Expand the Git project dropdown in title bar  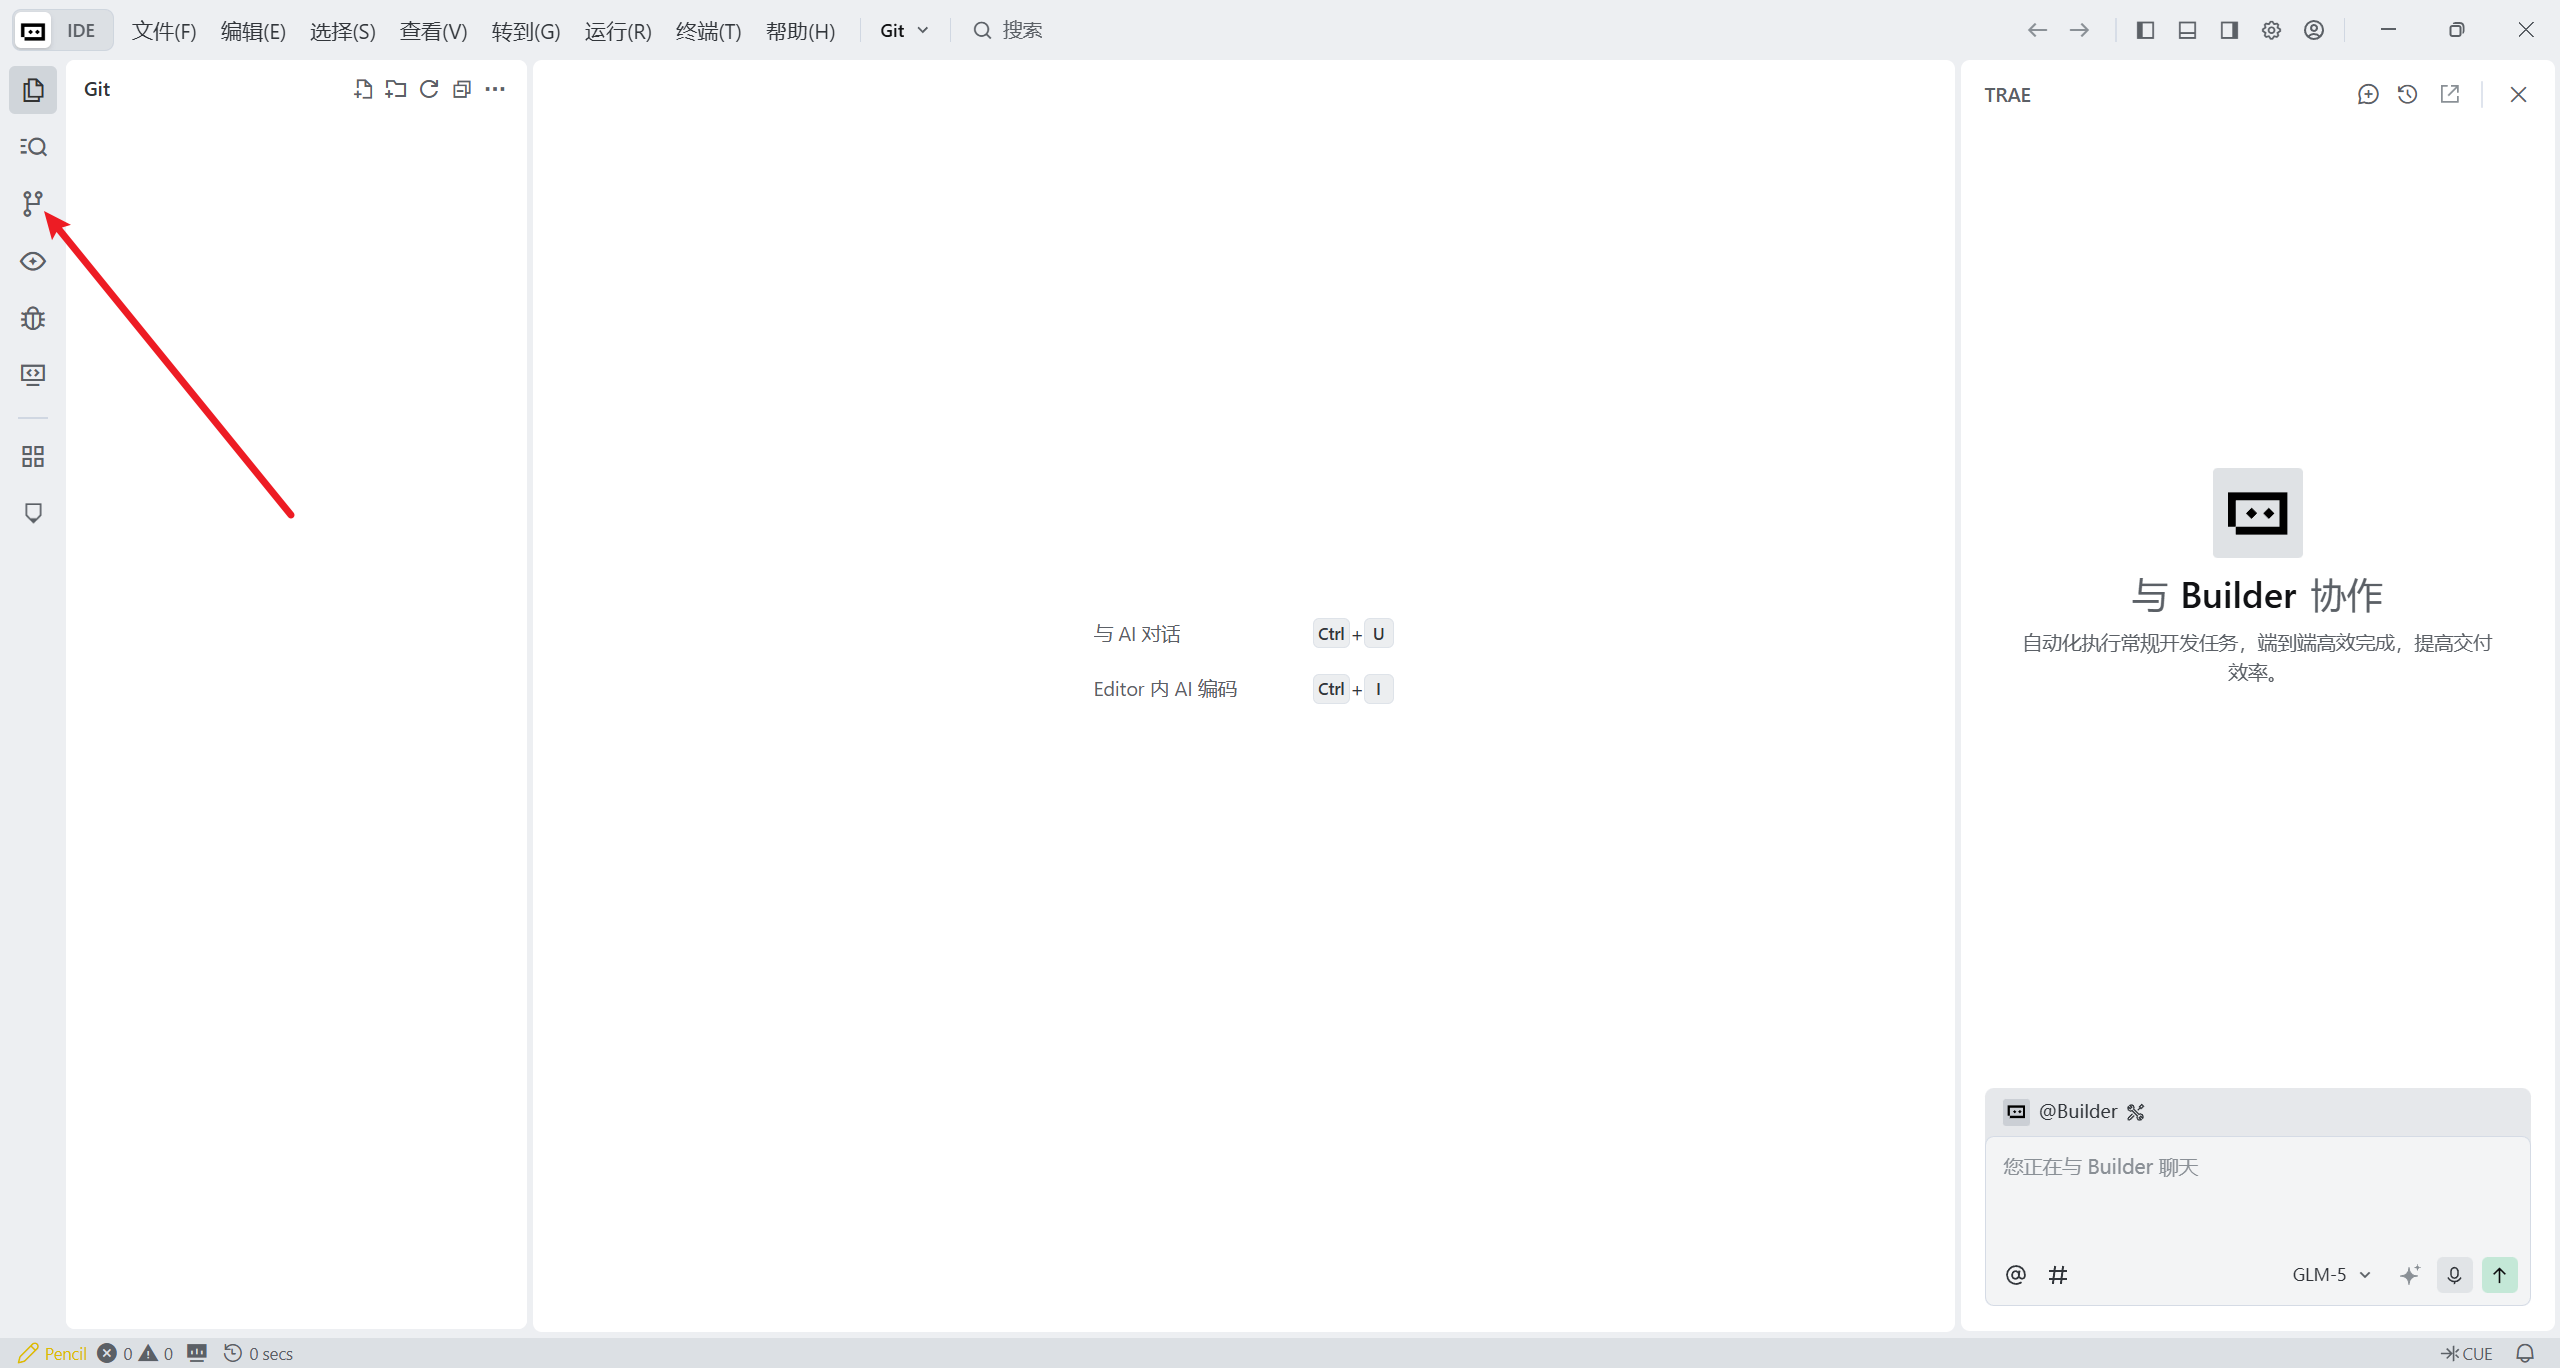point(904,30)
